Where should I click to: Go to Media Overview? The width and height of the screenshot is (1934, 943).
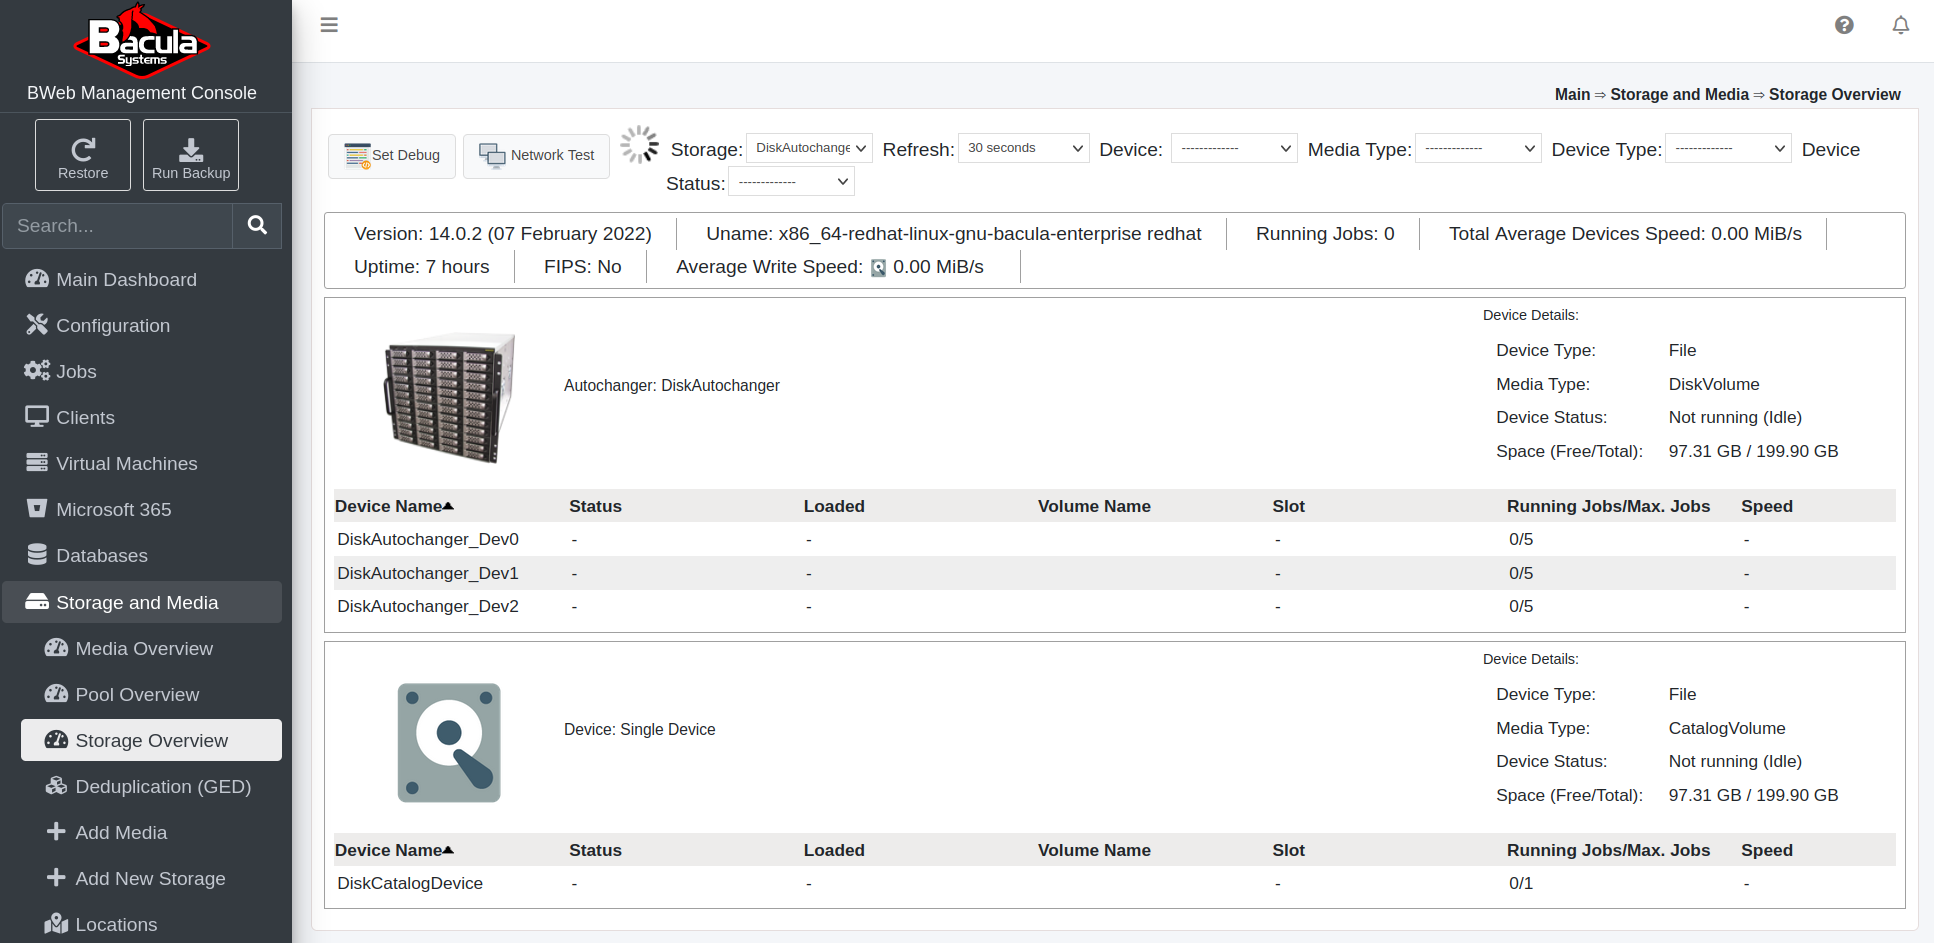[x=151, y=649]
